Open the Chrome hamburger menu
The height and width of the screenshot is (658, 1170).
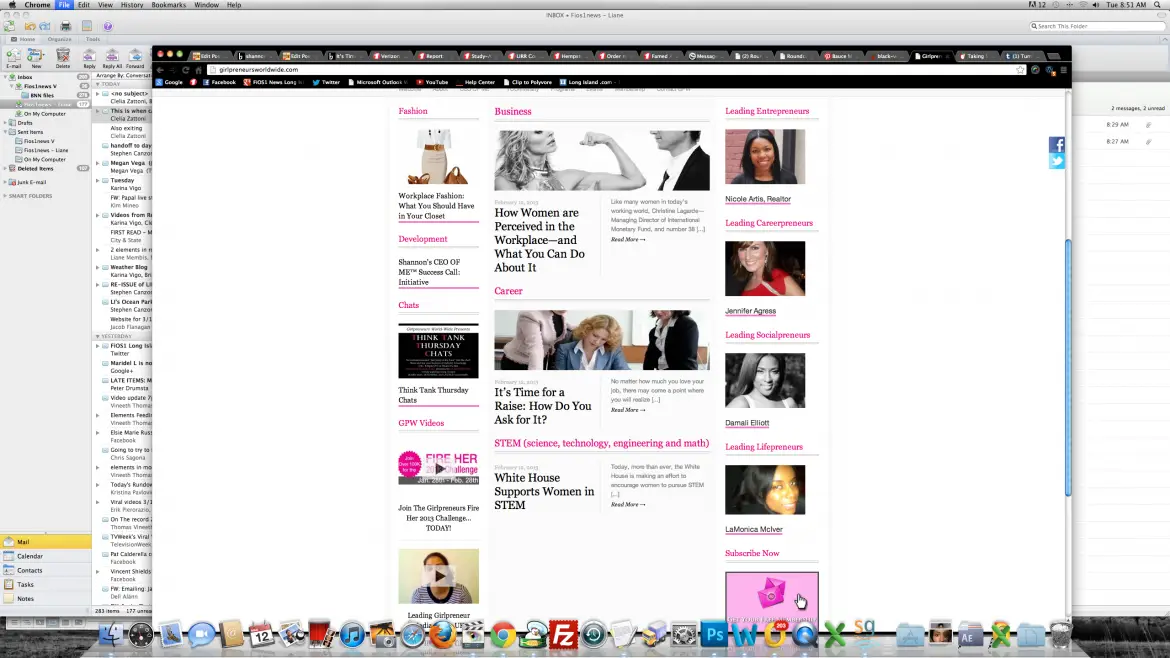pyautogui.click(x=1063, y=69)
